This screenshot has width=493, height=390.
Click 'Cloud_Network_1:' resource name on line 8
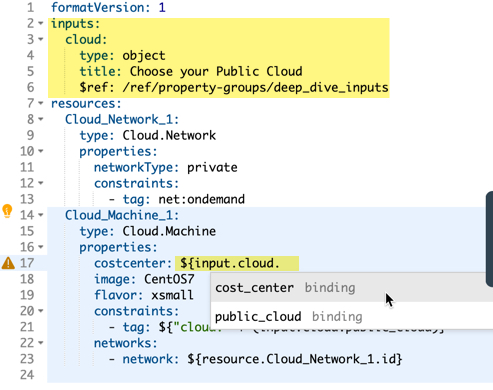point(122,119)
